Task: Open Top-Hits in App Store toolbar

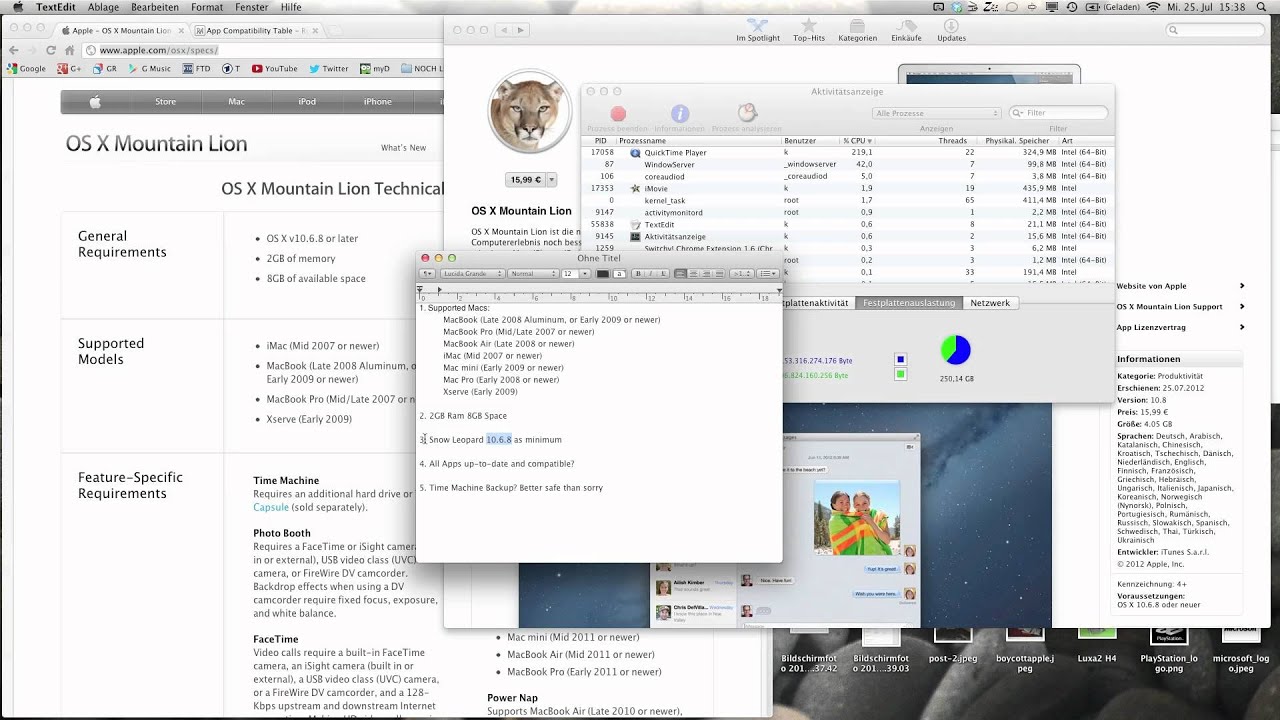Action: pos(809,30)
